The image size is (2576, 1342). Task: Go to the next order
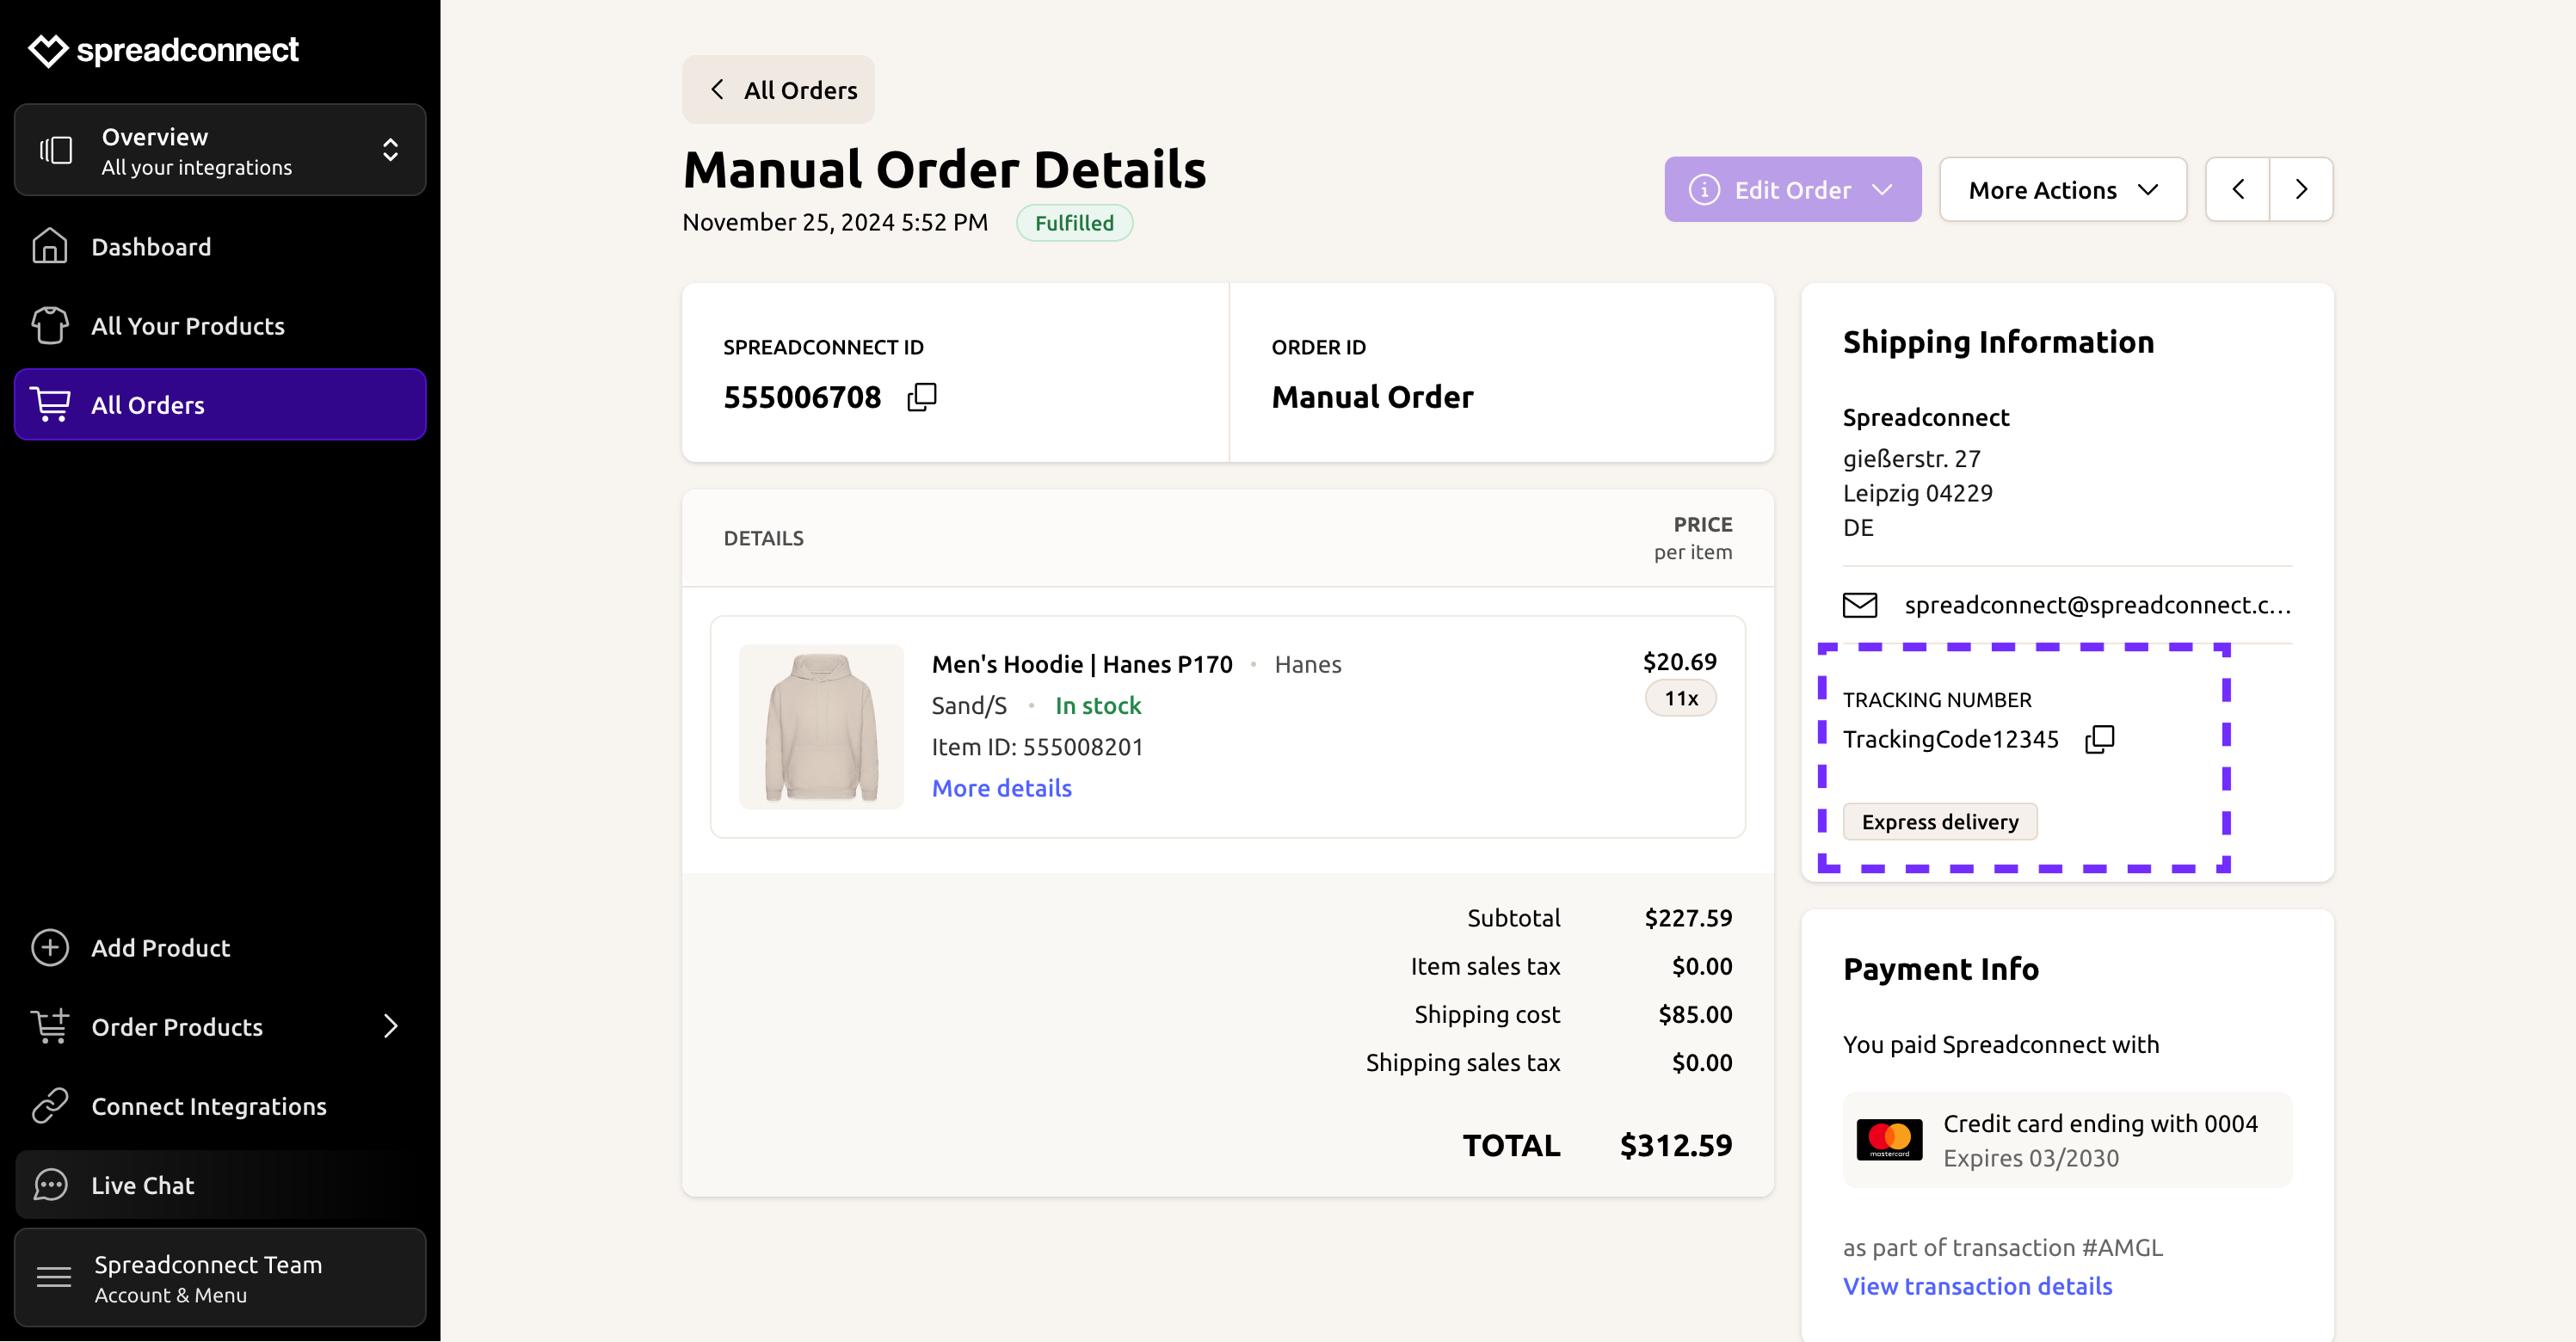tap(2301, 189)
